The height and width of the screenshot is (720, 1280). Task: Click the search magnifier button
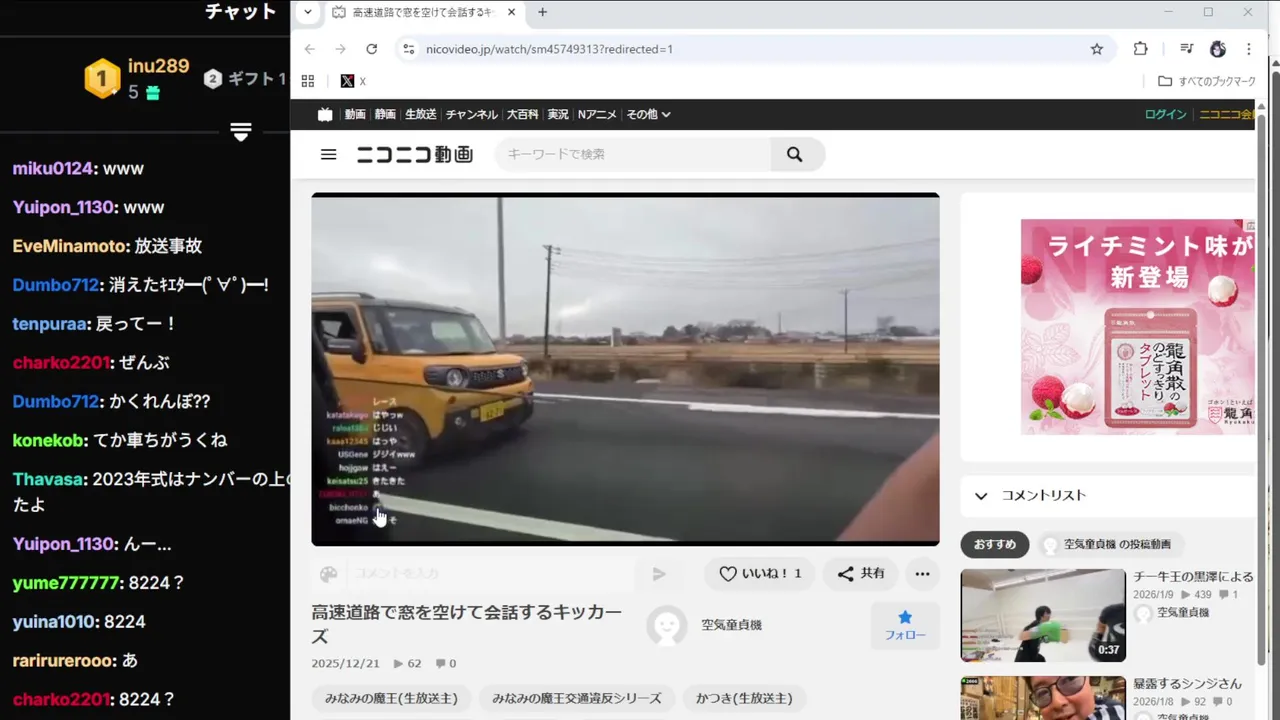pos(795,154)
